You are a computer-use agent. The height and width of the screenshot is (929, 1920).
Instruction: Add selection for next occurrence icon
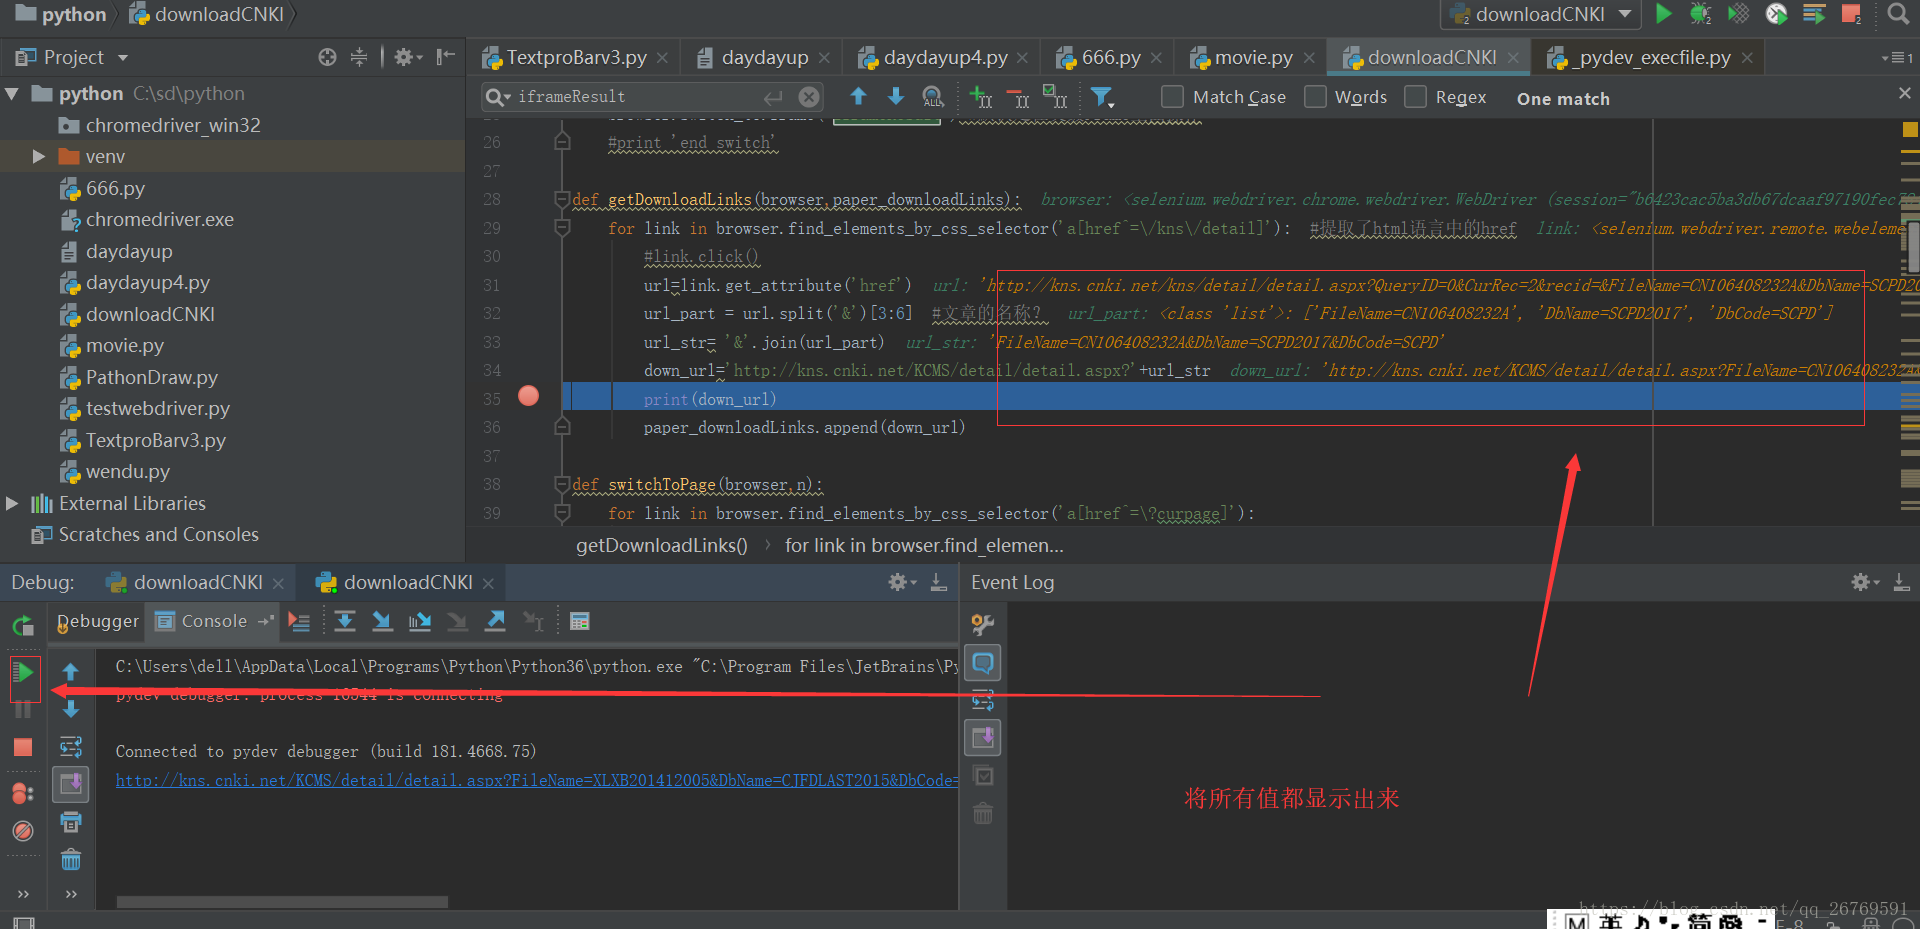click(981, 97)
